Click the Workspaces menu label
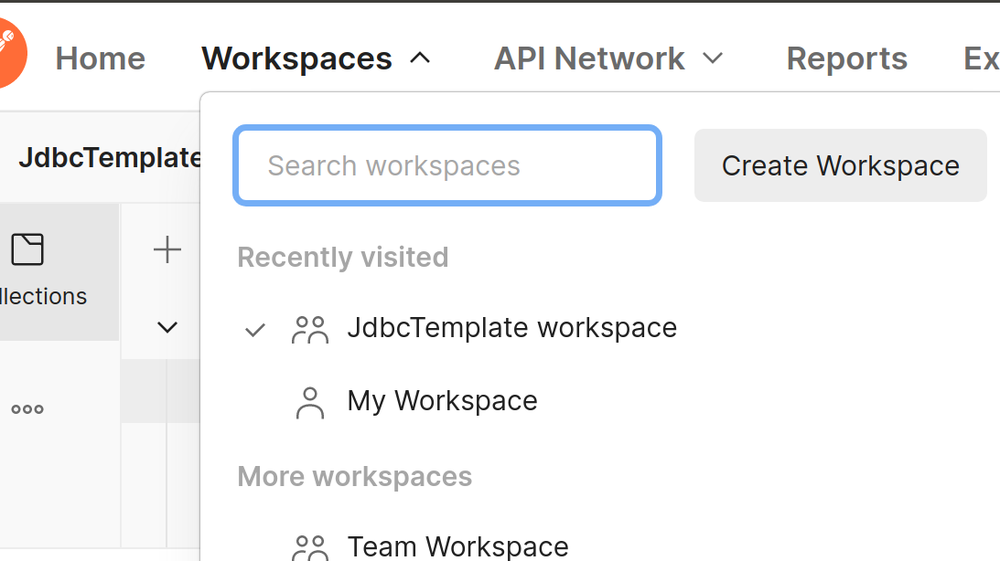This screenshot has width=1000, height=561. pyautogui.click(x=297, y=59)
